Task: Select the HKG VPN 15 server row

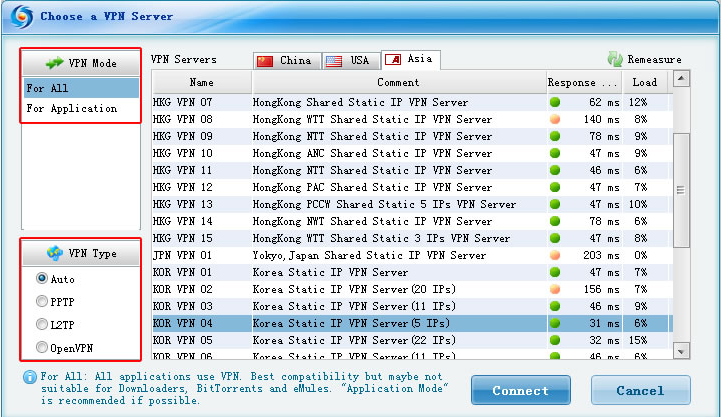Action: 412,238
